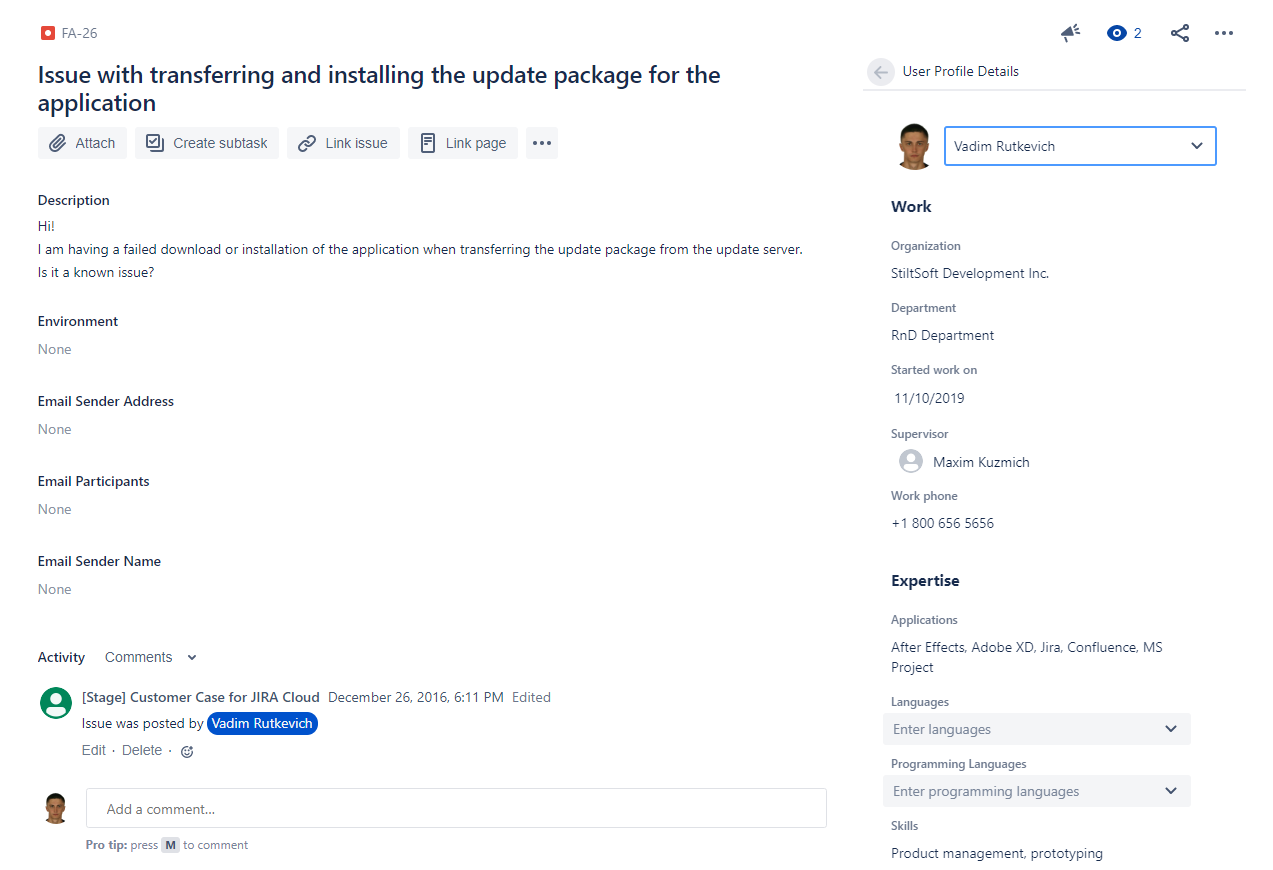Click the share issue icon
The image size is (1273, 870).
[x=1180, y=33]
